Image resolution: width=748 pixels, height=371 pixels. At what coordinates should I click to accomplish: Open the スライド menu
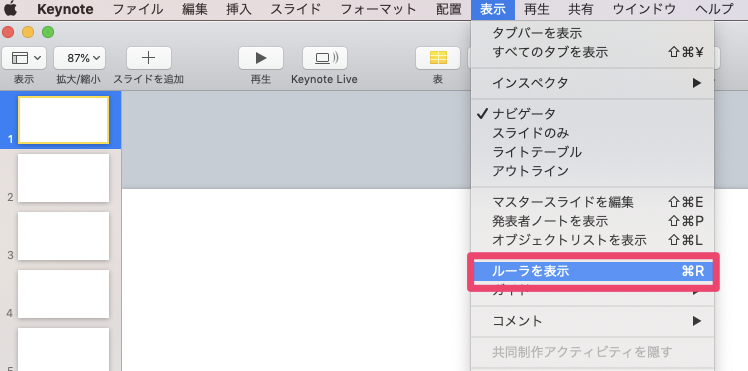click(296, 9)
